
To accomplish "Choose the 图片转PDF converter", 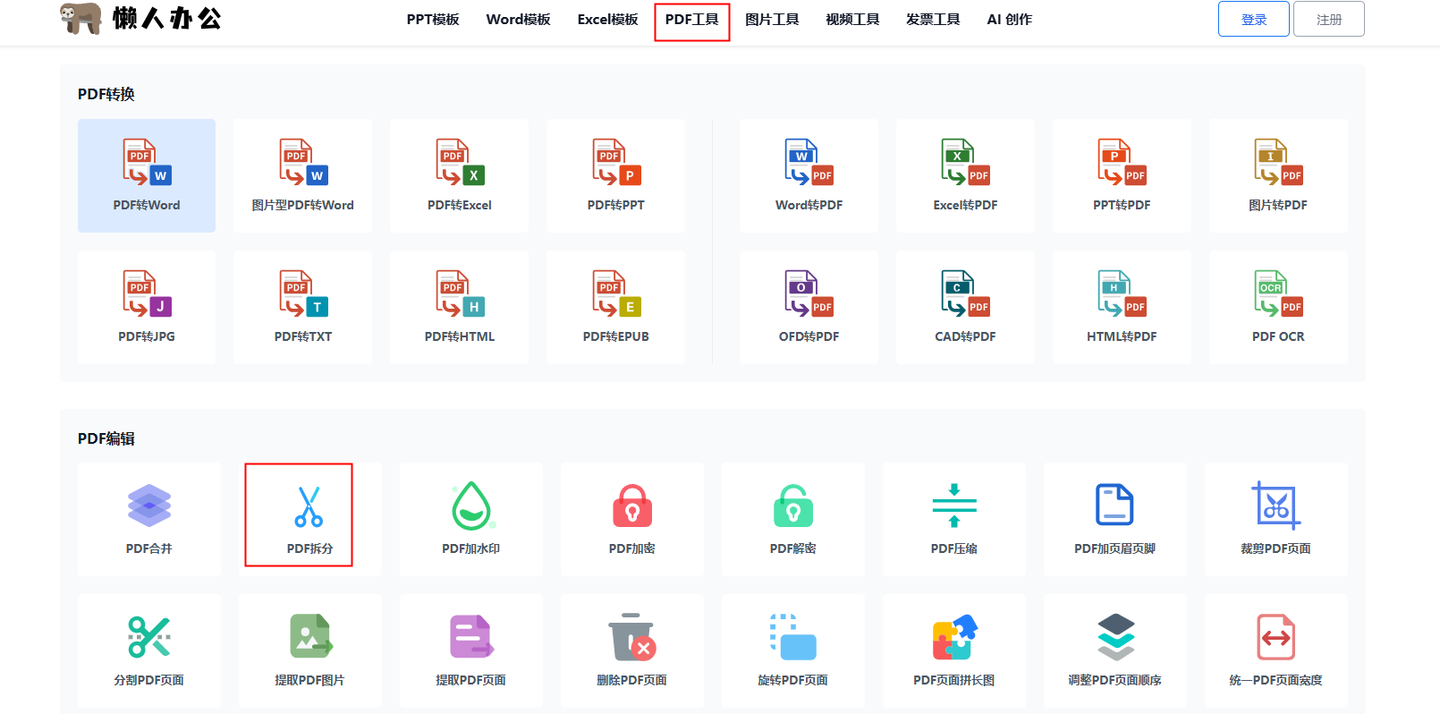I will coord(1278,176).
